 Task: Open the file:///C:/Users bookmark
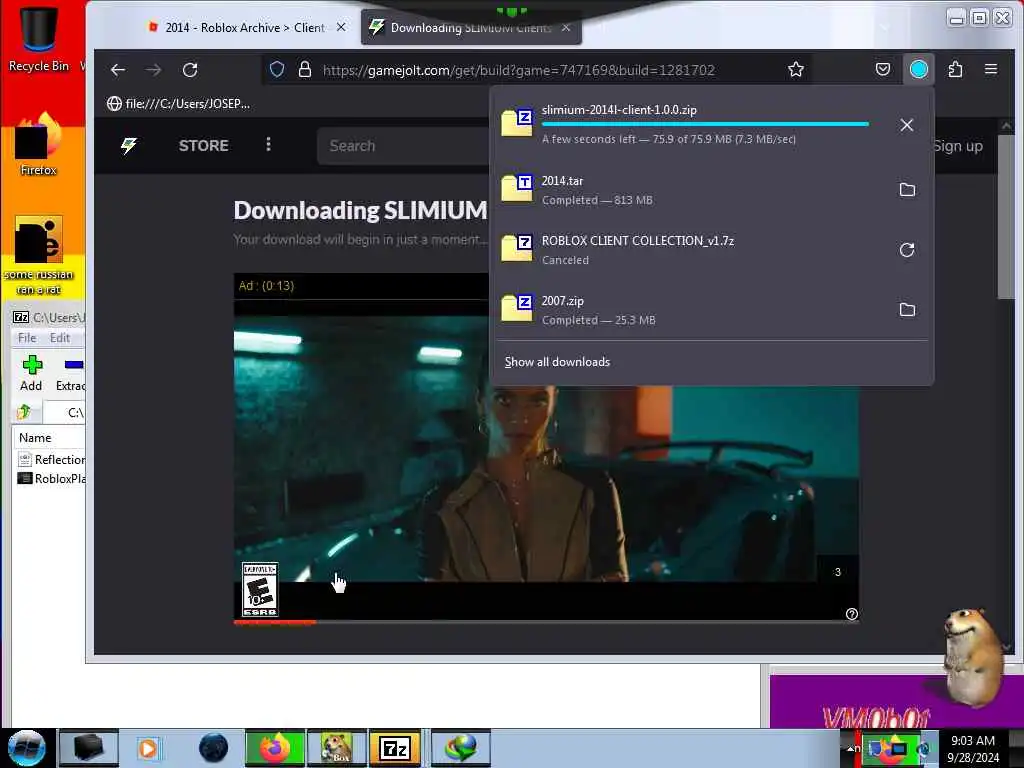tap(178, 104)
